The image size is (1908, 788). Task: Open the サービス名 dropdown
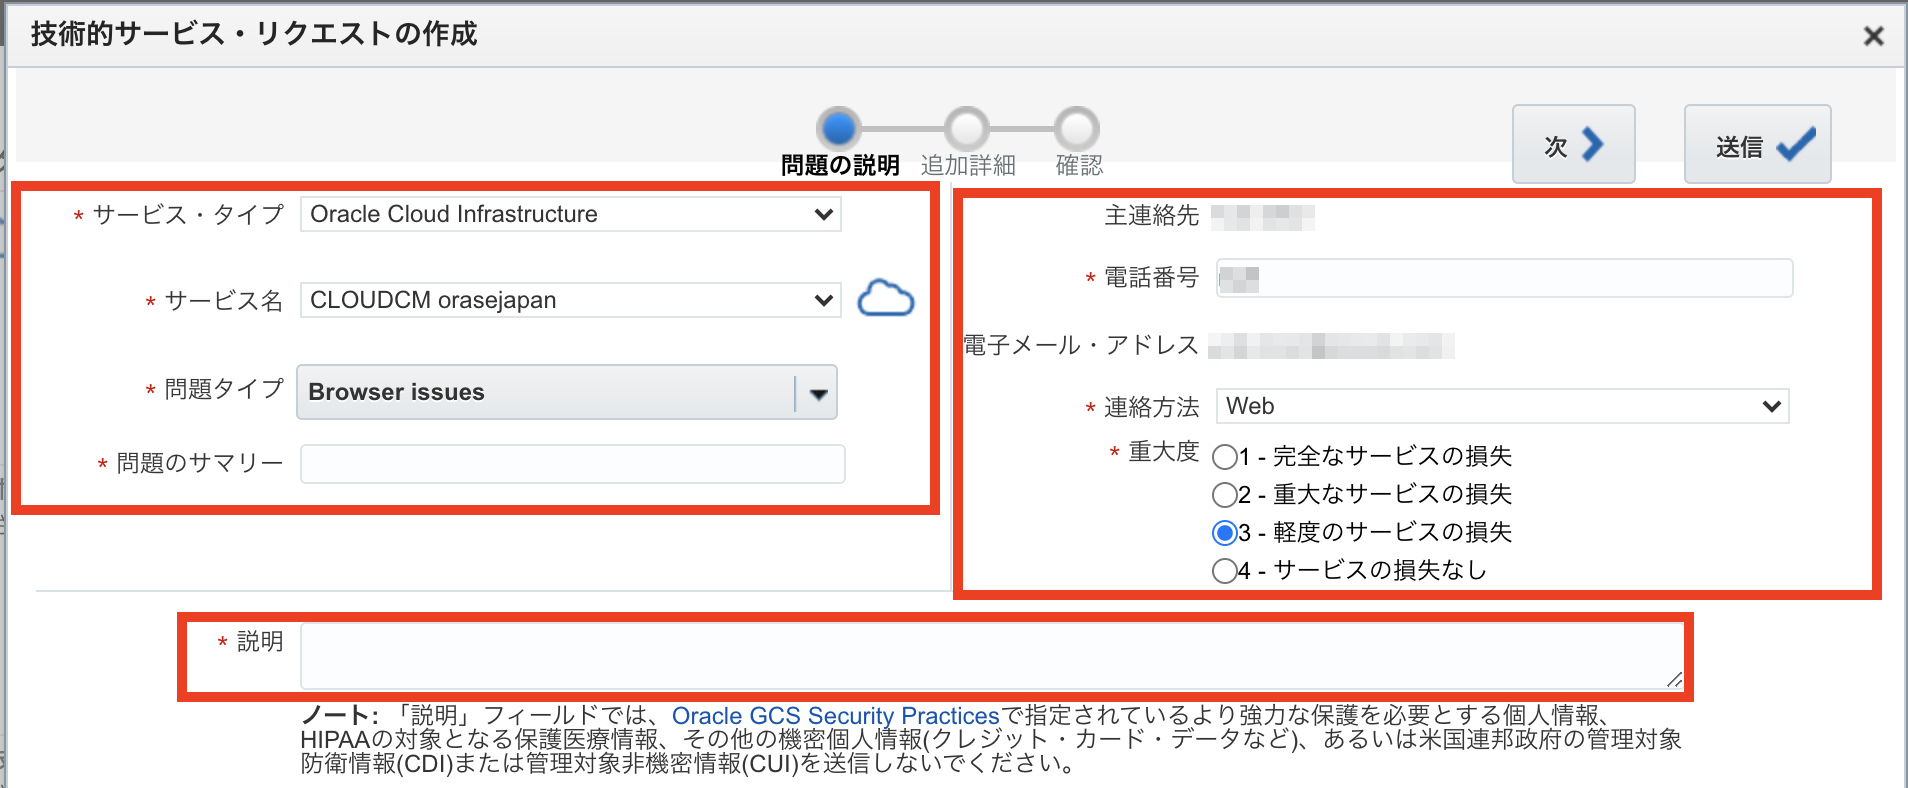pos(570,300)
